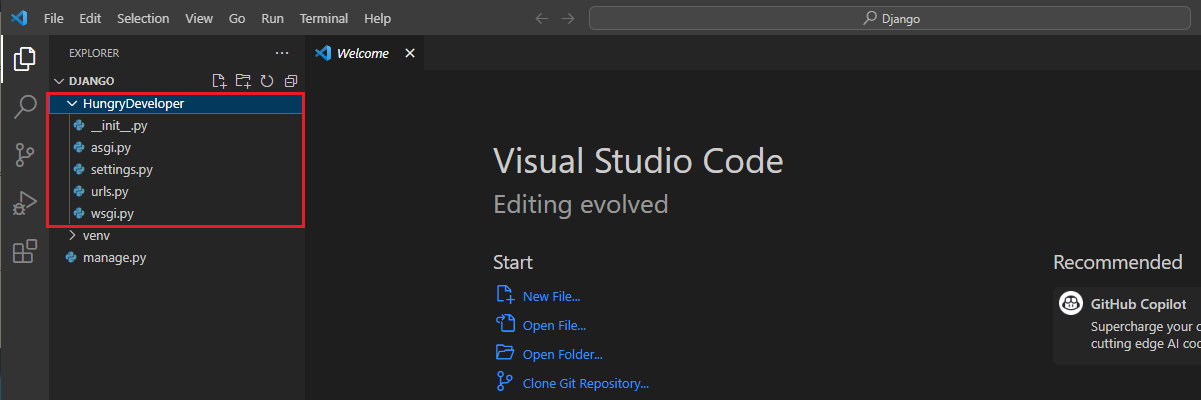The width and height of the screenshot is (1201, 400).
Task: Open Run and Debug view
Action: click(x=24, y=203)
